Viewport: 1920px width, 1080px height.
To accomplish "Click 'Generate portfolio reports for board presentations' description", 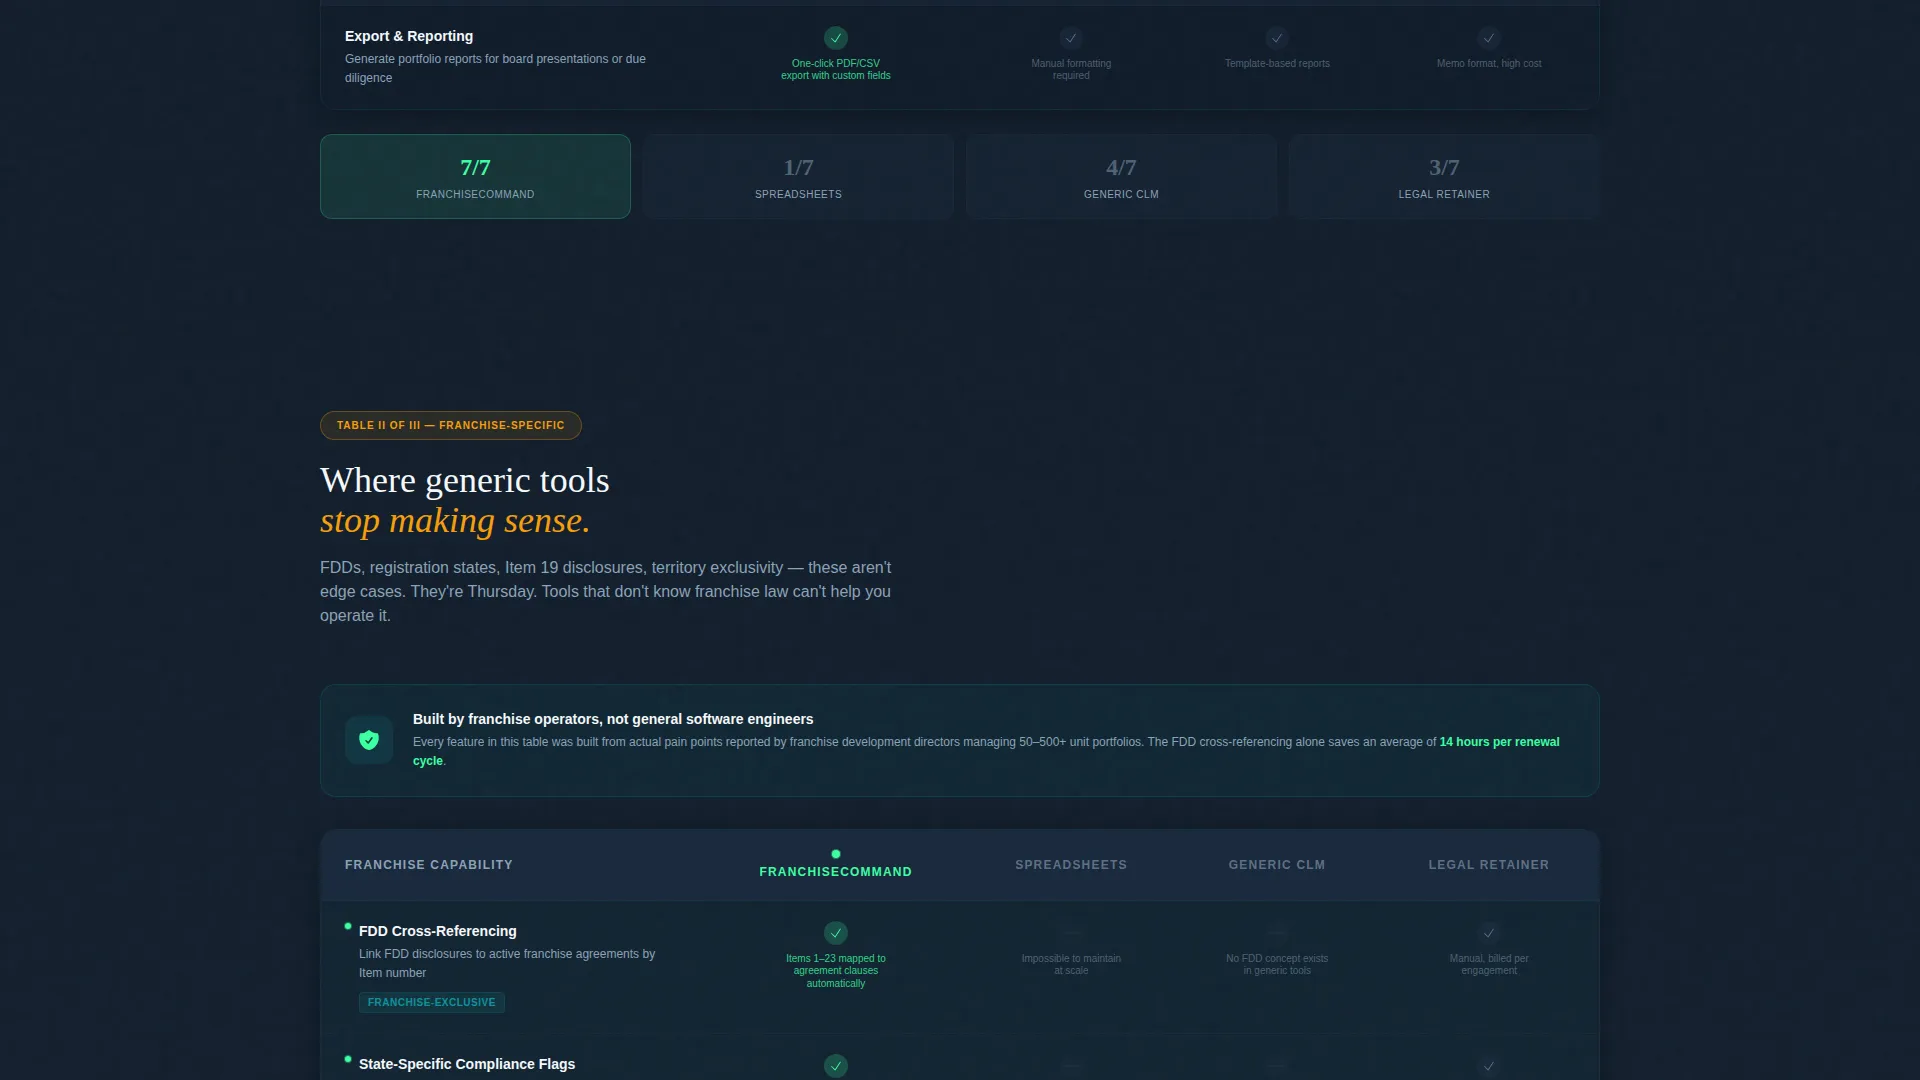I will pyautogui.click(x=495, y=68).
